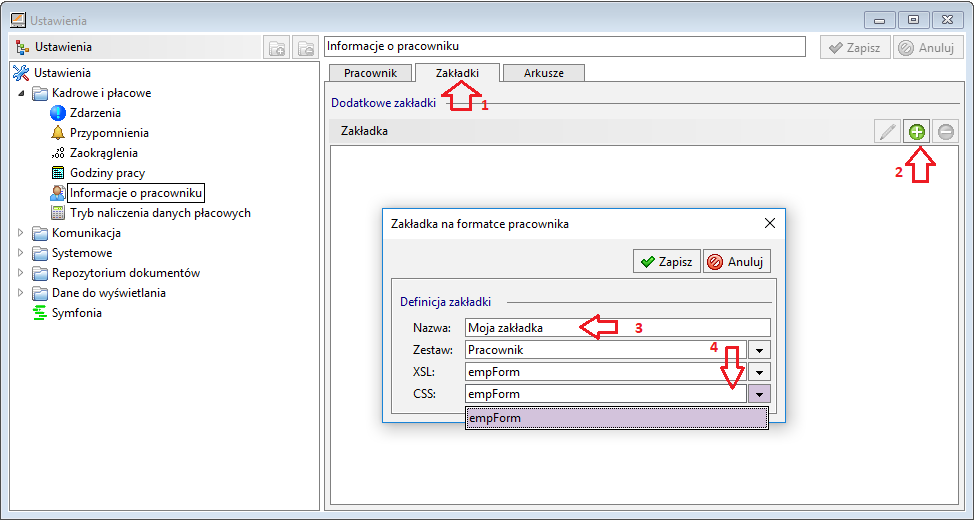Click the second folder toolbar icon
The image size is (978, 524).
coord(306,47)
